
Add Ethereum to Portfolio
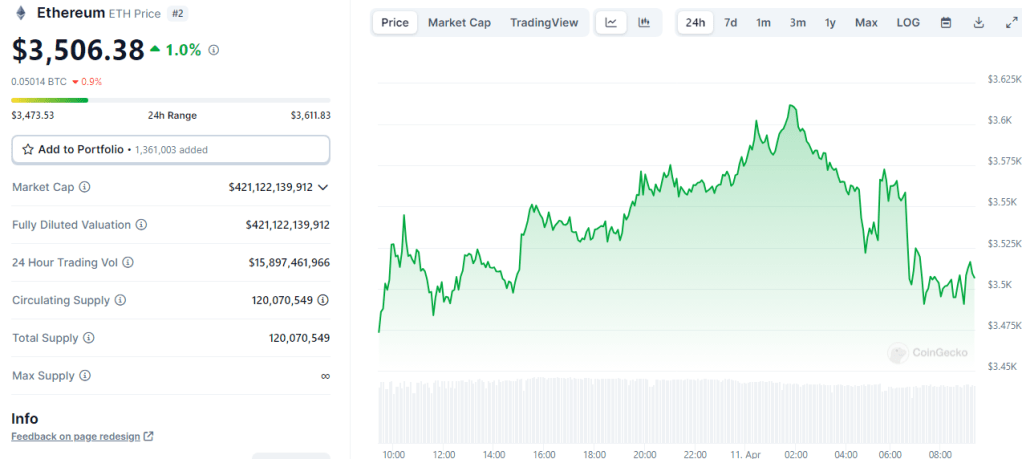click(x=170, y=149)
